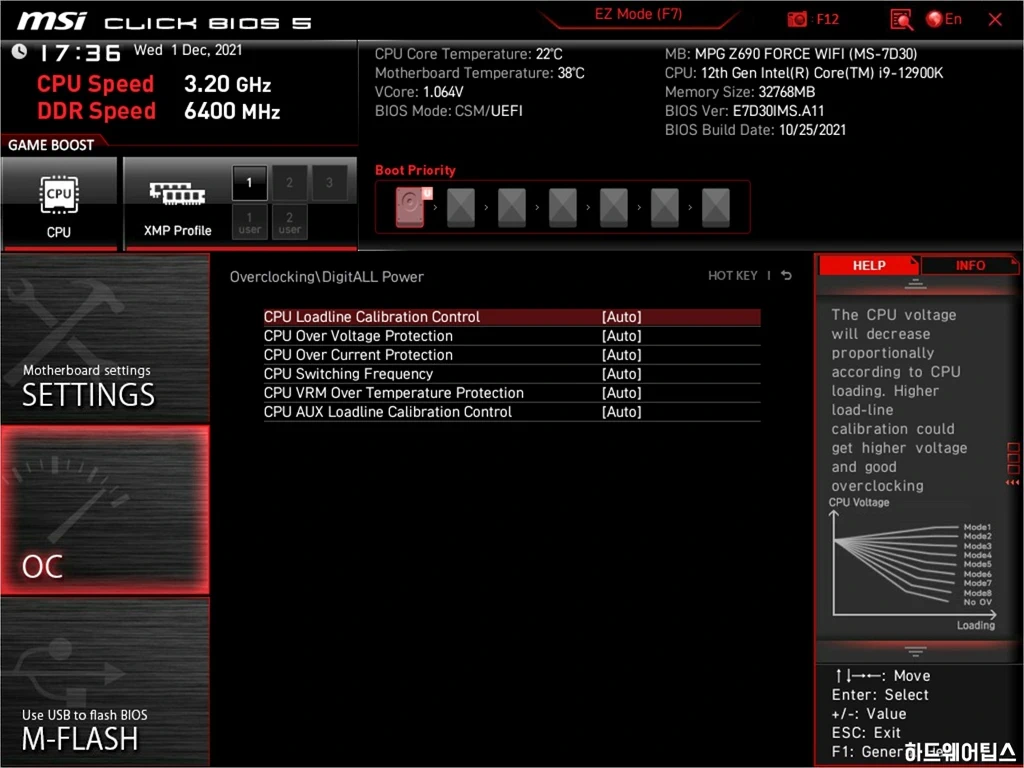
Task: Collapse the help panel bottom grip handle
Action: (x=915, y=651)
